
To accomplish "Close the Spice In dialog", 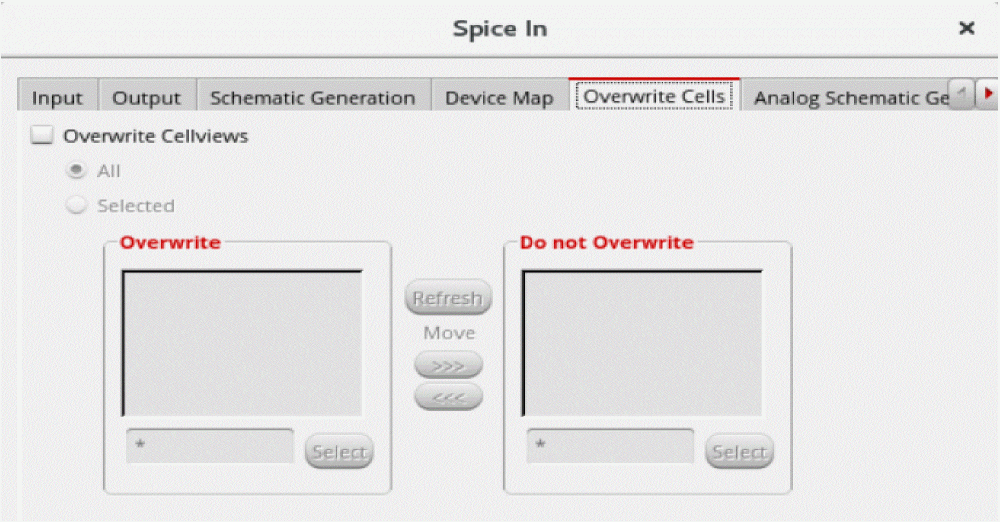I will click(966, 29).
